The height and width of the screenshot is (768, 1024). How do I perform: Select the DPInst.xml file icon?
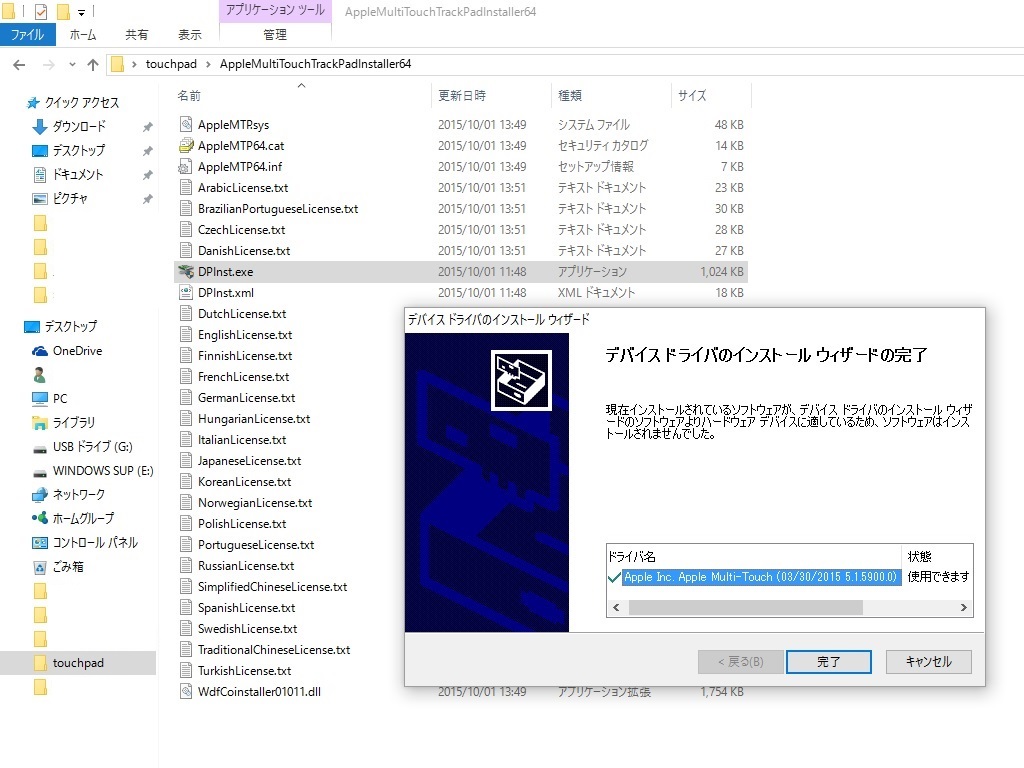click(x=186, y=293)
